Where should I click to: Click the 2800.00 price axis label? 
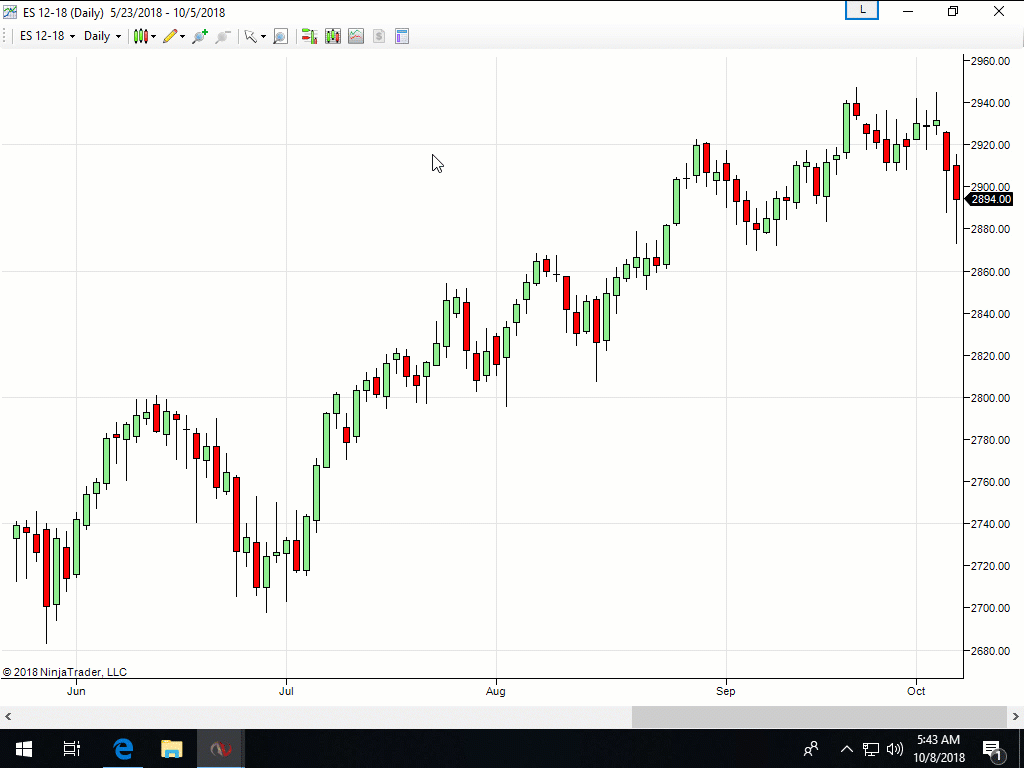point(990,398)
